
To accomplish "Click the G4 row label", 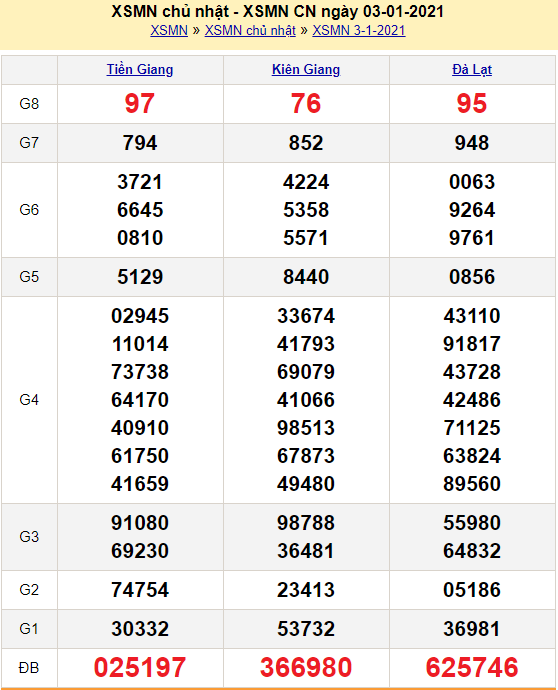I will pyautogui.click(x=29, y=400).
